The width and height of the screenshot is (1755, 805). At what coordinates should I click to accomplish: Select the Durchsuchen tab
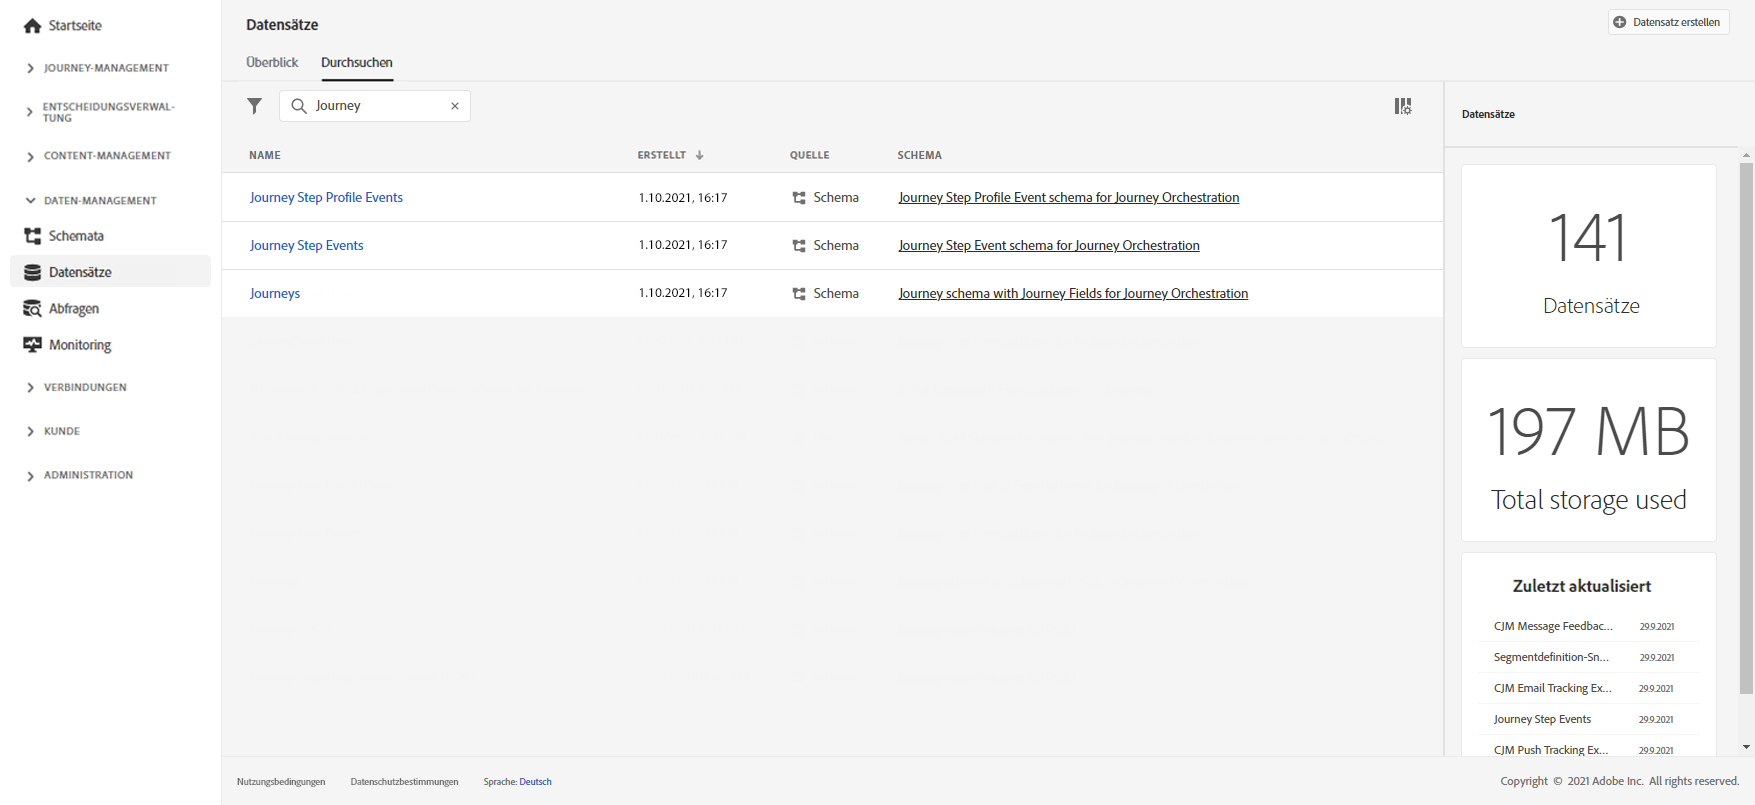[357, 62]
